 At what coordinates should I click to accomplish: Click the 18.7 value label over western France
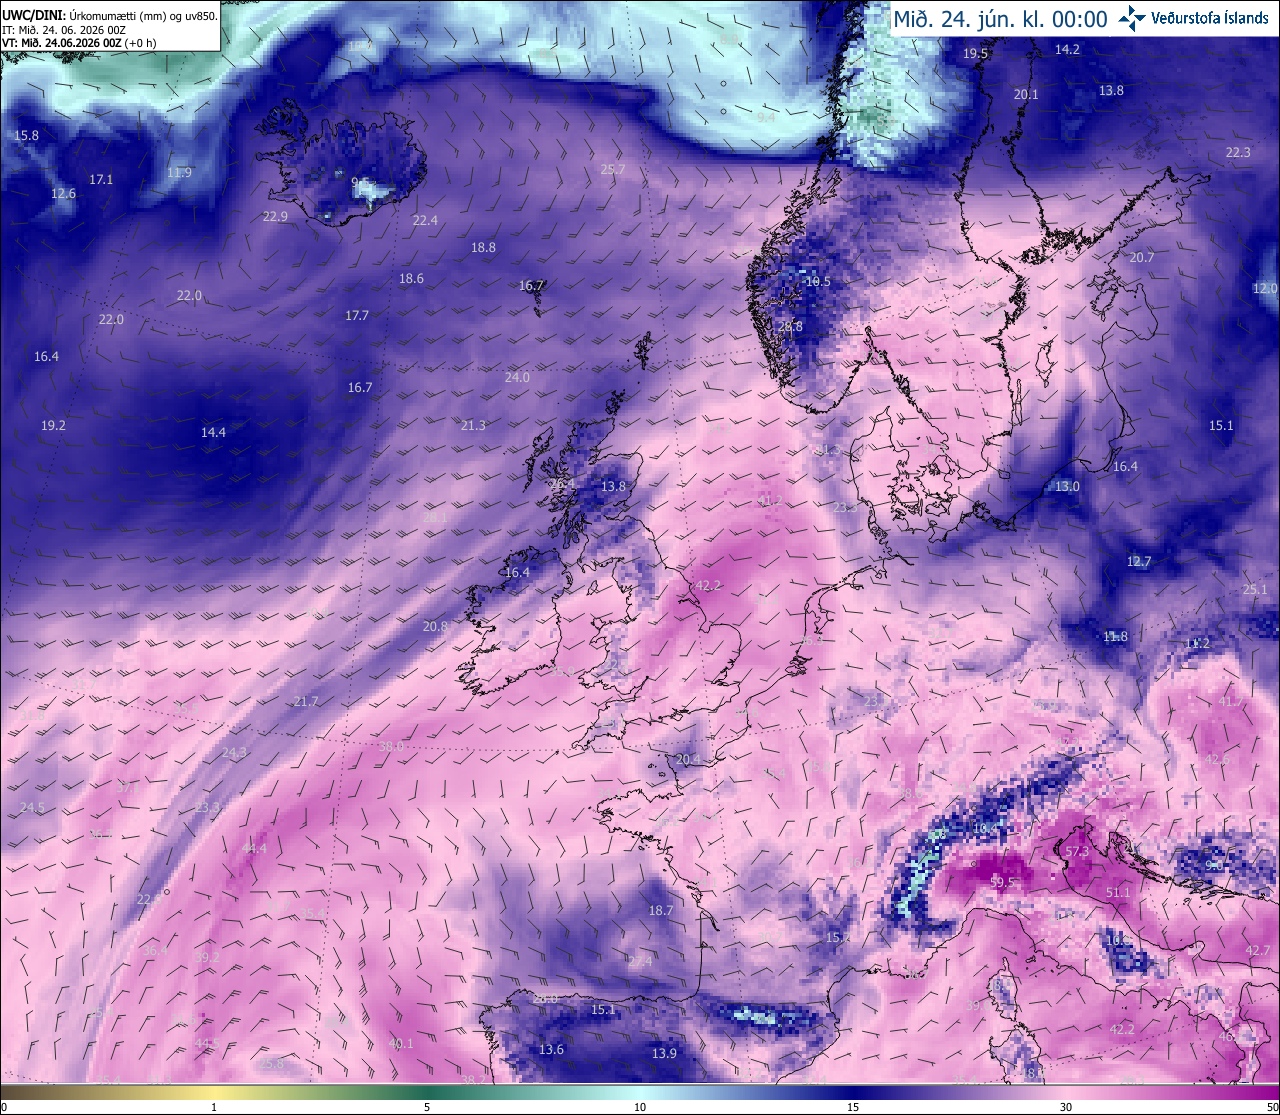coord(660,911)
